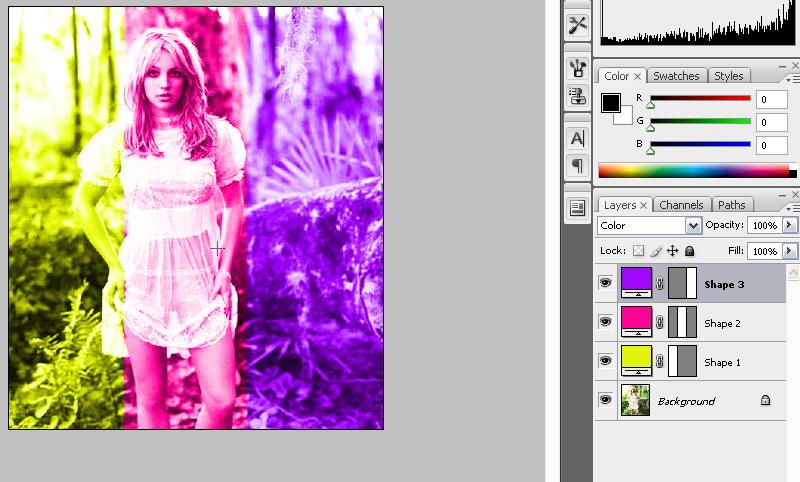Screen dimensions: 800x482
Task: Open the Paragraph panel icon
Action: [577, 165]
